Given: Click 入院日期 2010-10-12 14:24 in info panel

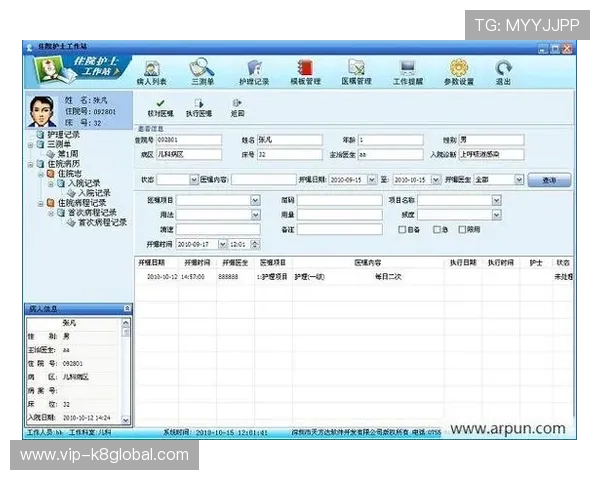Looking at the screenshot, I should tap(69, 418).
